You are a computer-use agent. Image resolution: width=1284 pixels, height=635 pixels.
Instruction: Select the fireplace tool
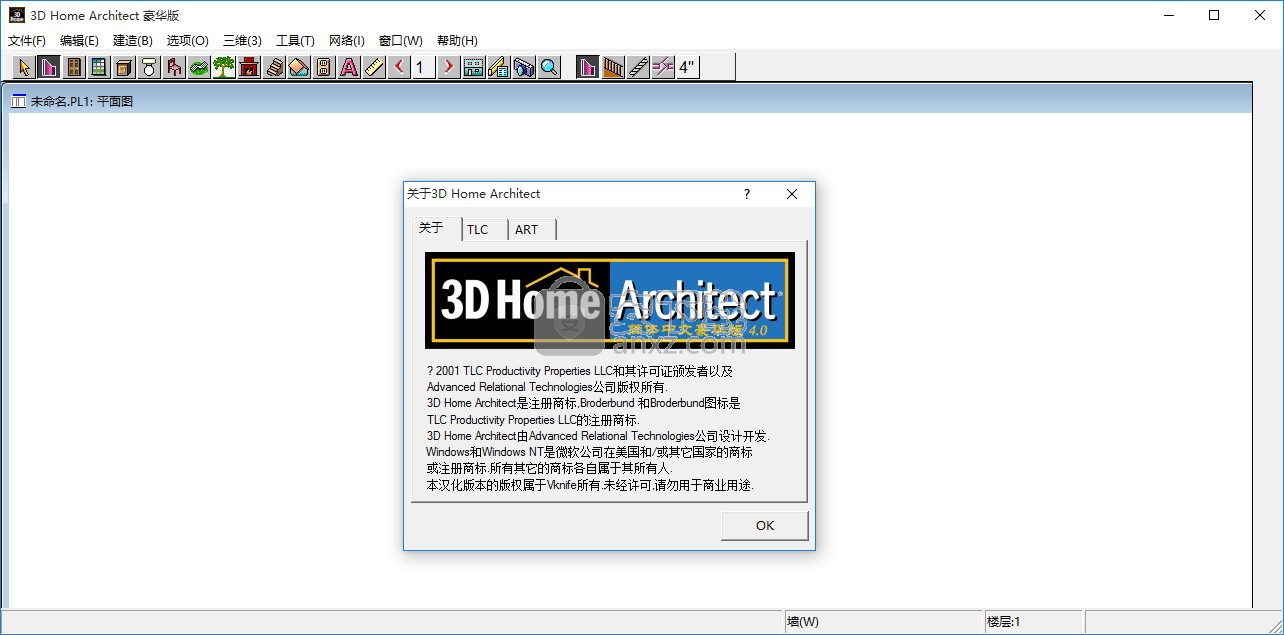click(249, 67)
